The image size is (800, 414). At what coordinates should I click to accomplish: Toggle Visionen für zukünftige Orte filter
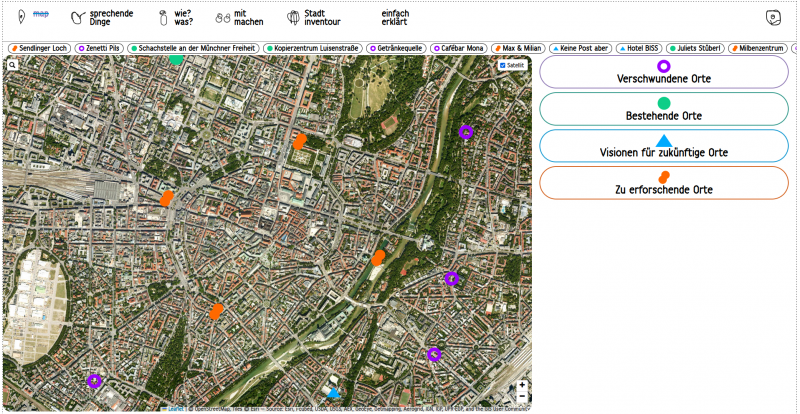[x=663, y=146]
